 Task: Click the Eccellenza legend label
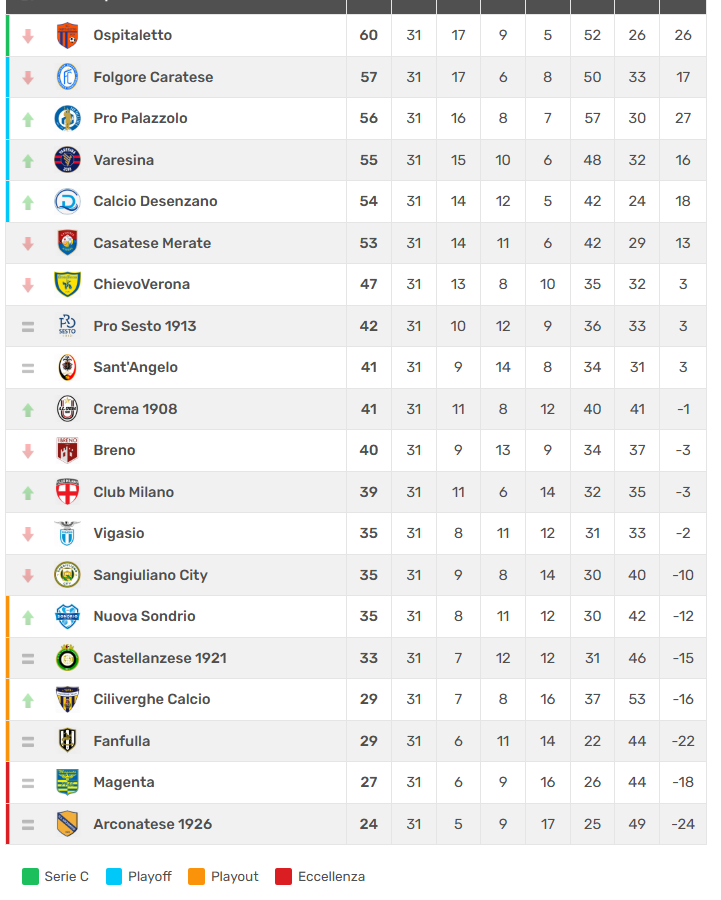tap(331, 877)
